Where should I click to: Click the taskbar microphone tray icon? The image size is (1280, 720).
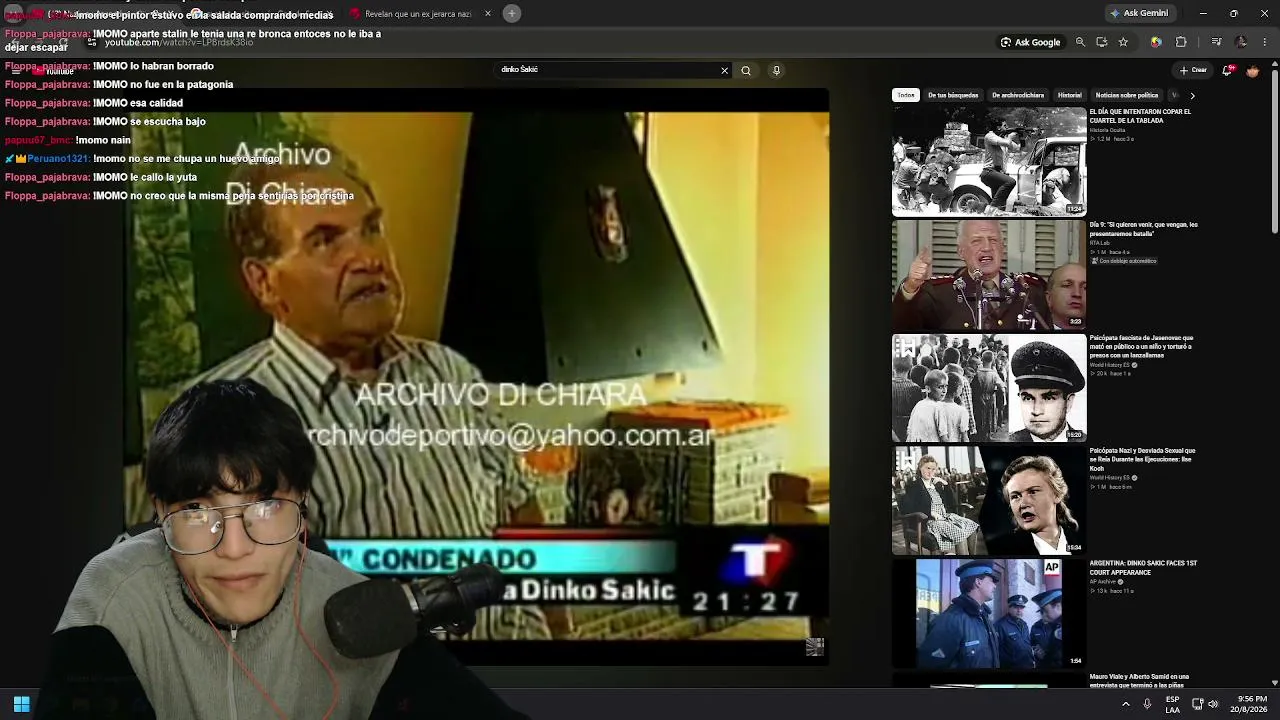(x=1147, y=704)
